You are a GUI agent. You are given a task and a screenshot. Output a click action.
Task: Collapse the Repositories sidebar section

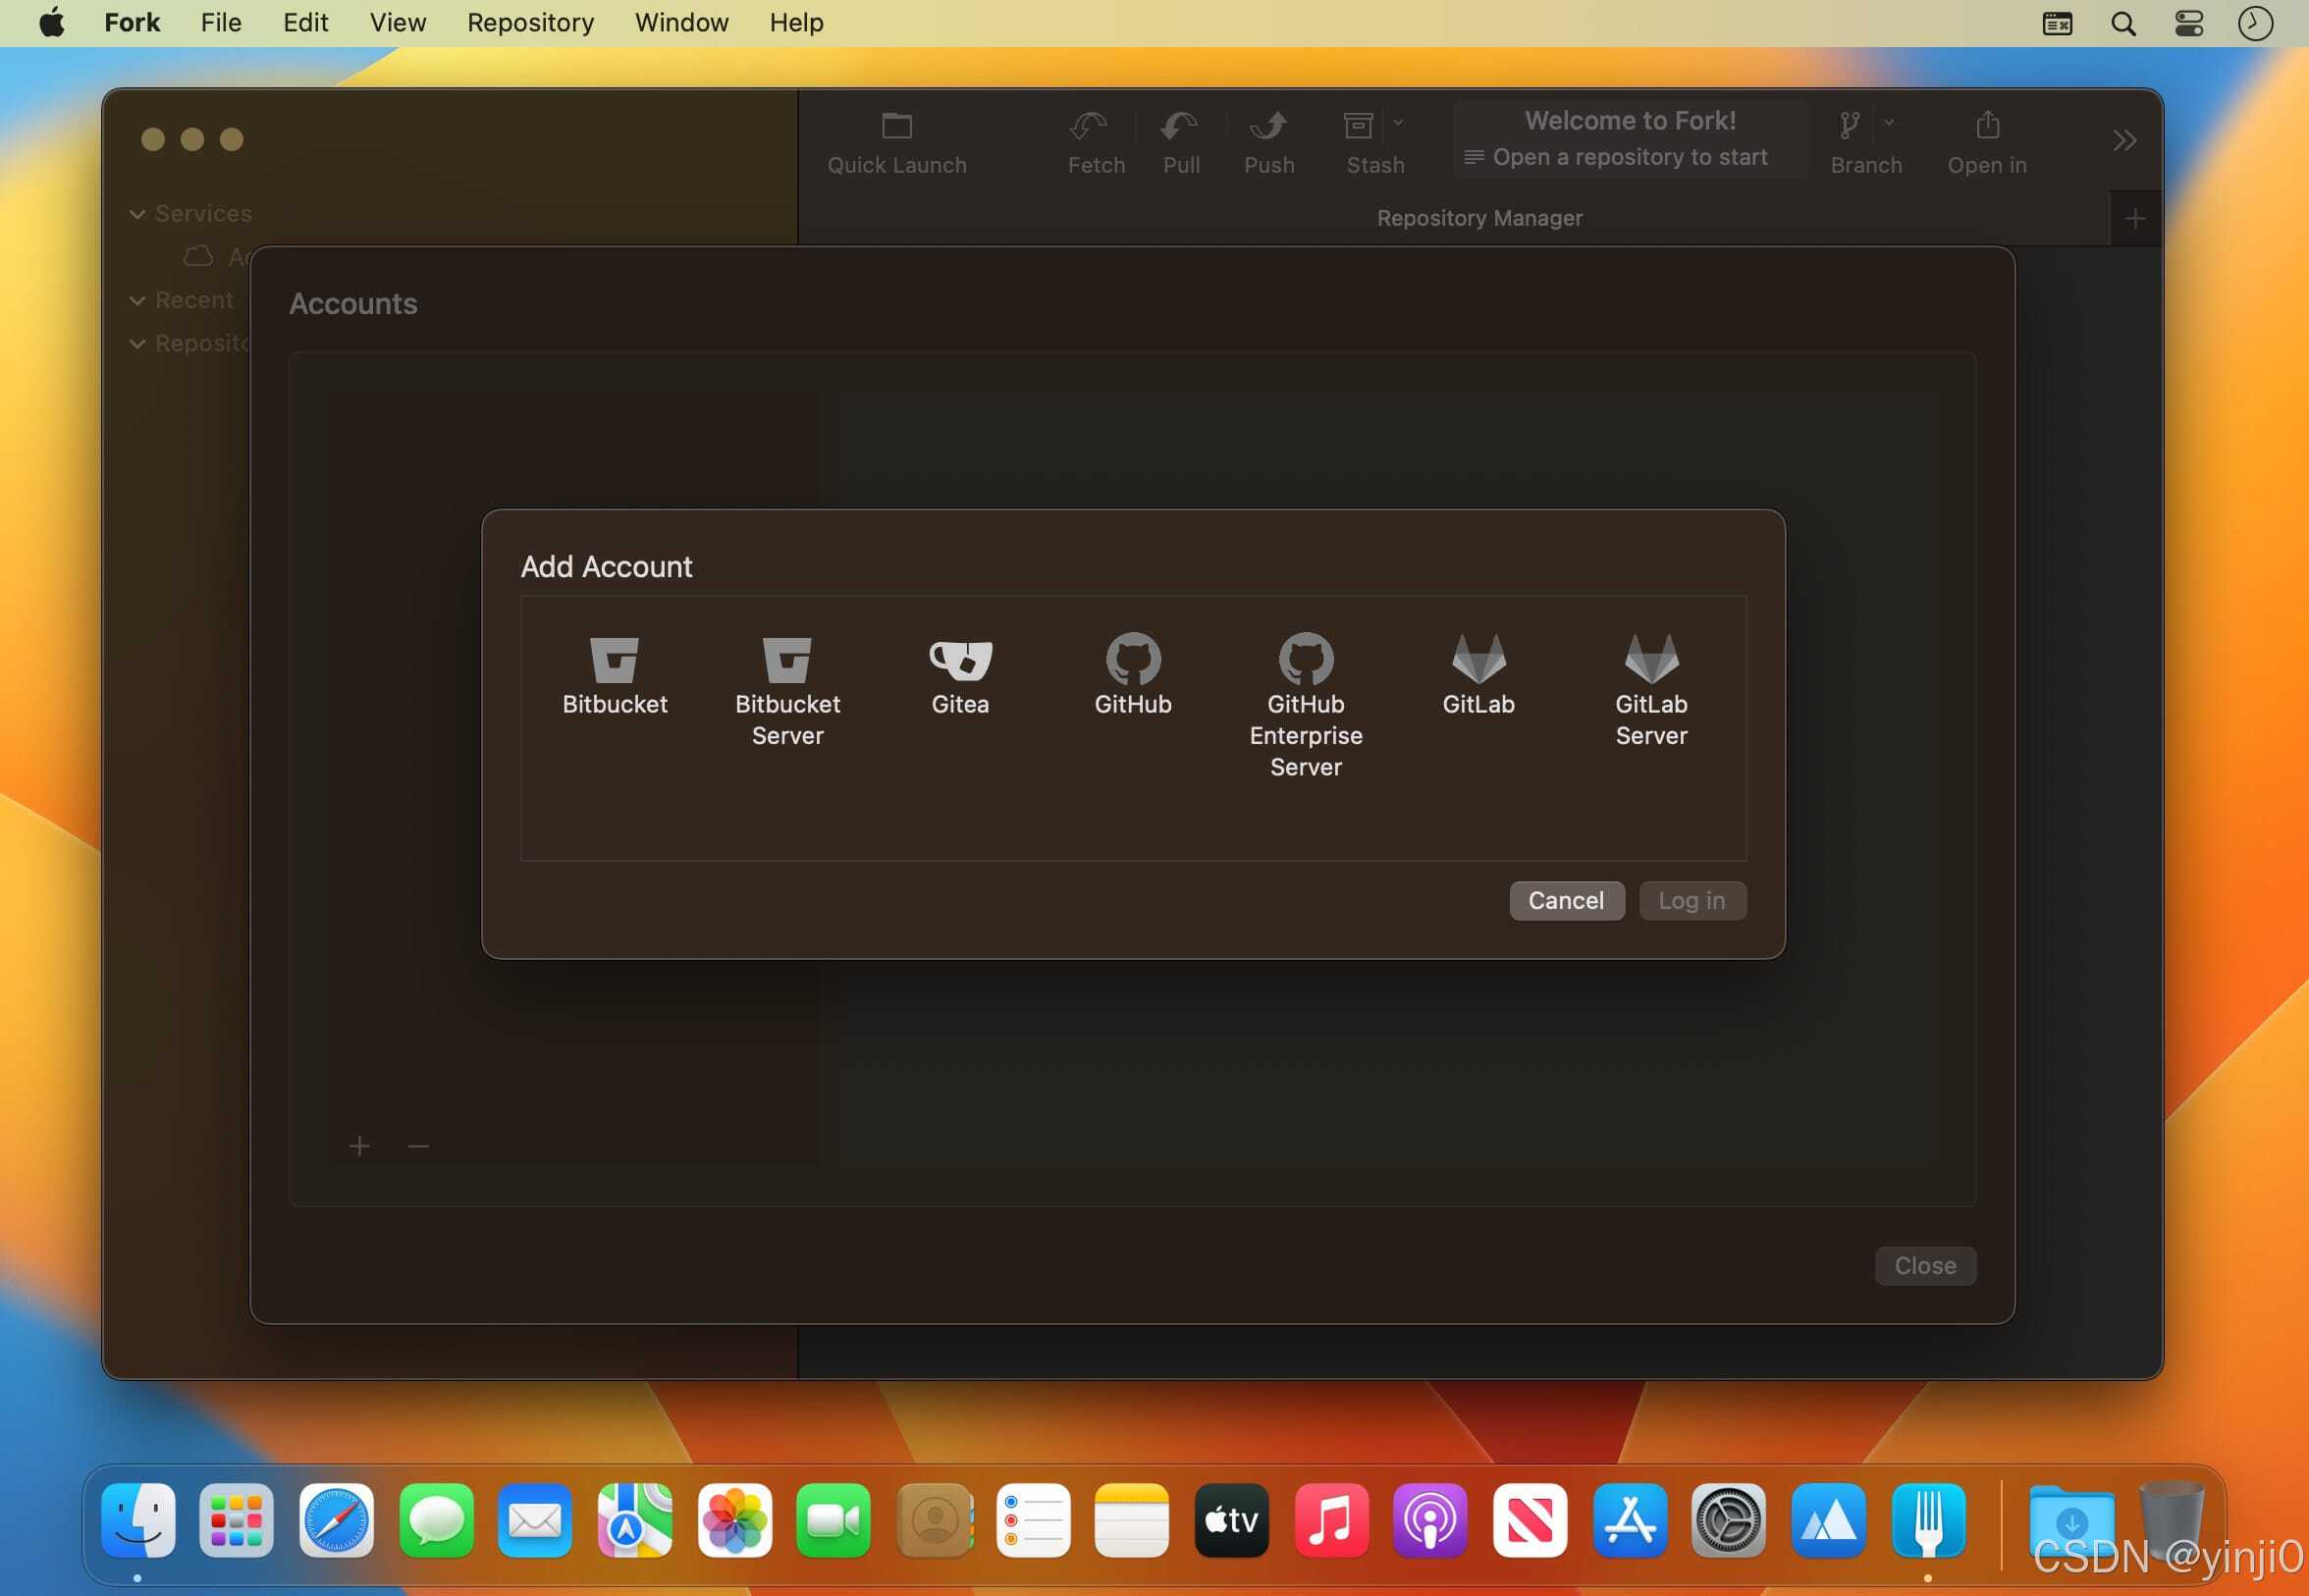pyautogui.click(x=138, y=343)
